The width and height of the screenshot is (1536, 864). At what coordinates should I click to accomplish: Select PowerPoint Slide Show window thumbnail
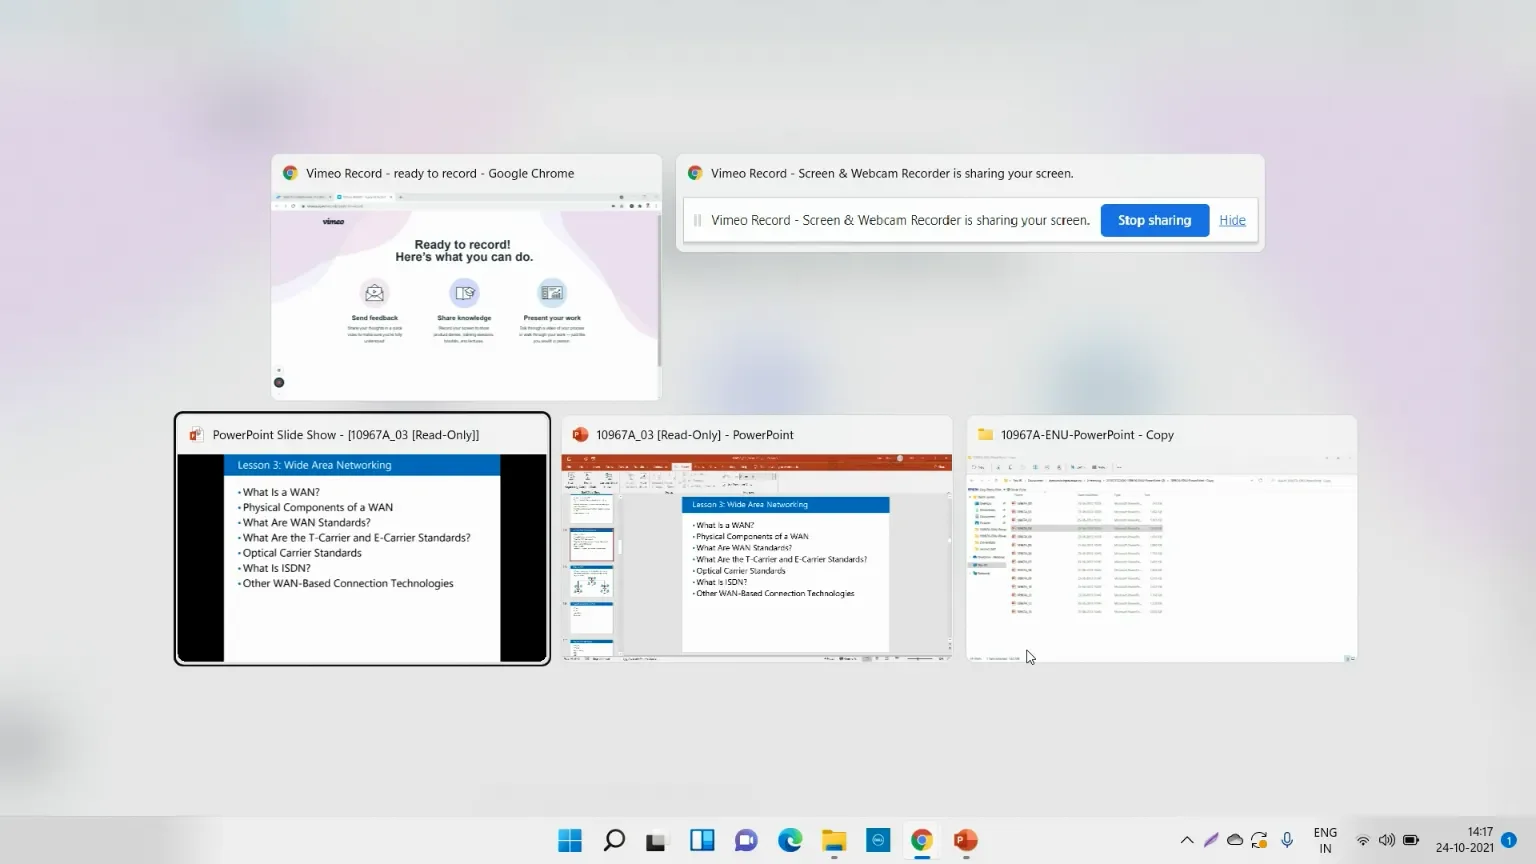tap(362, 538)
